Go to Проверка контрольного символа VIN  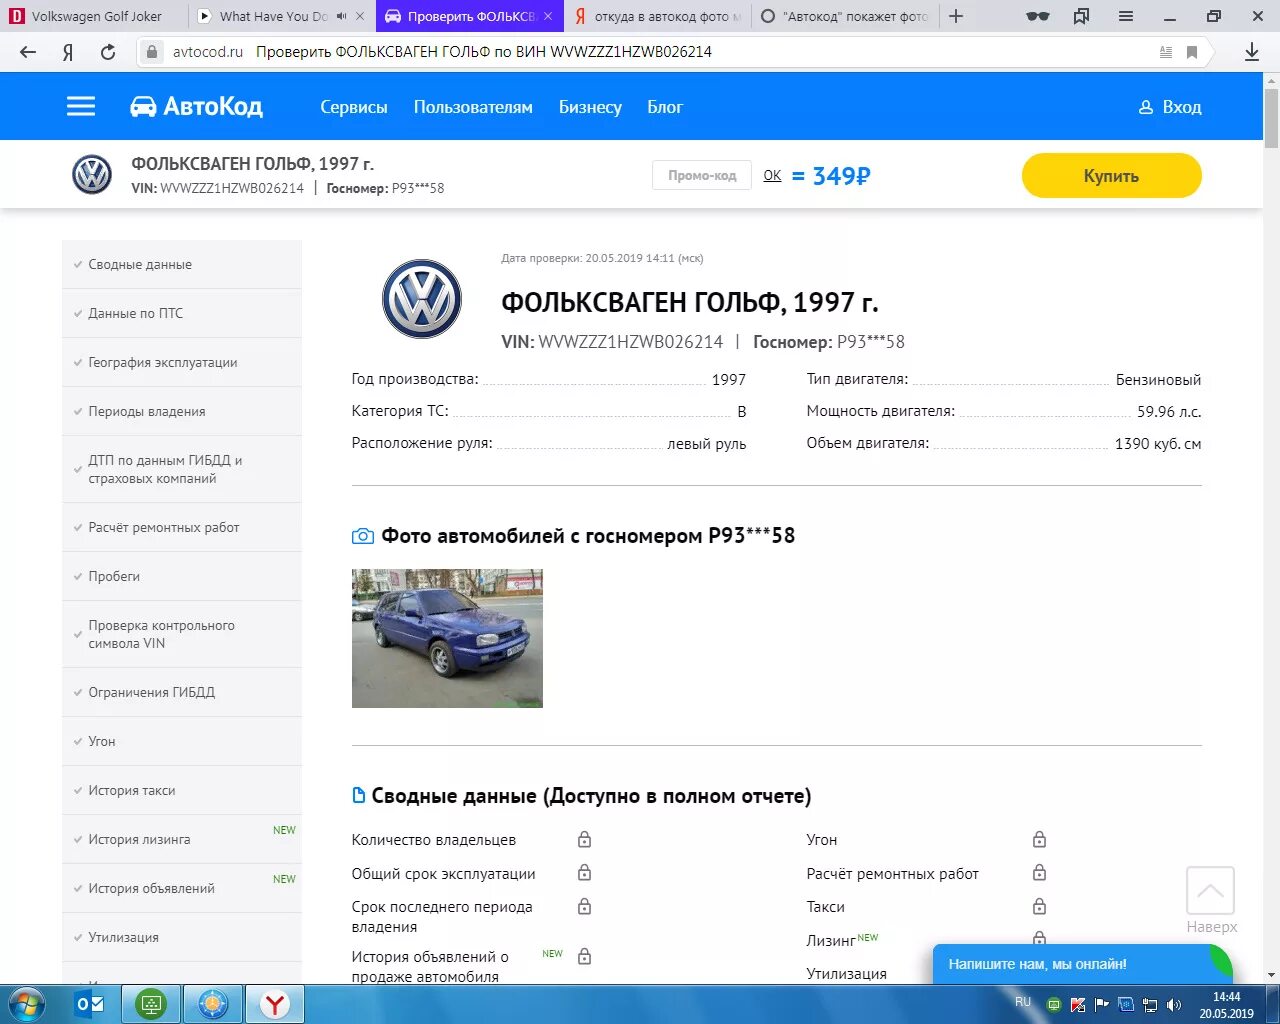click(181, 634)
